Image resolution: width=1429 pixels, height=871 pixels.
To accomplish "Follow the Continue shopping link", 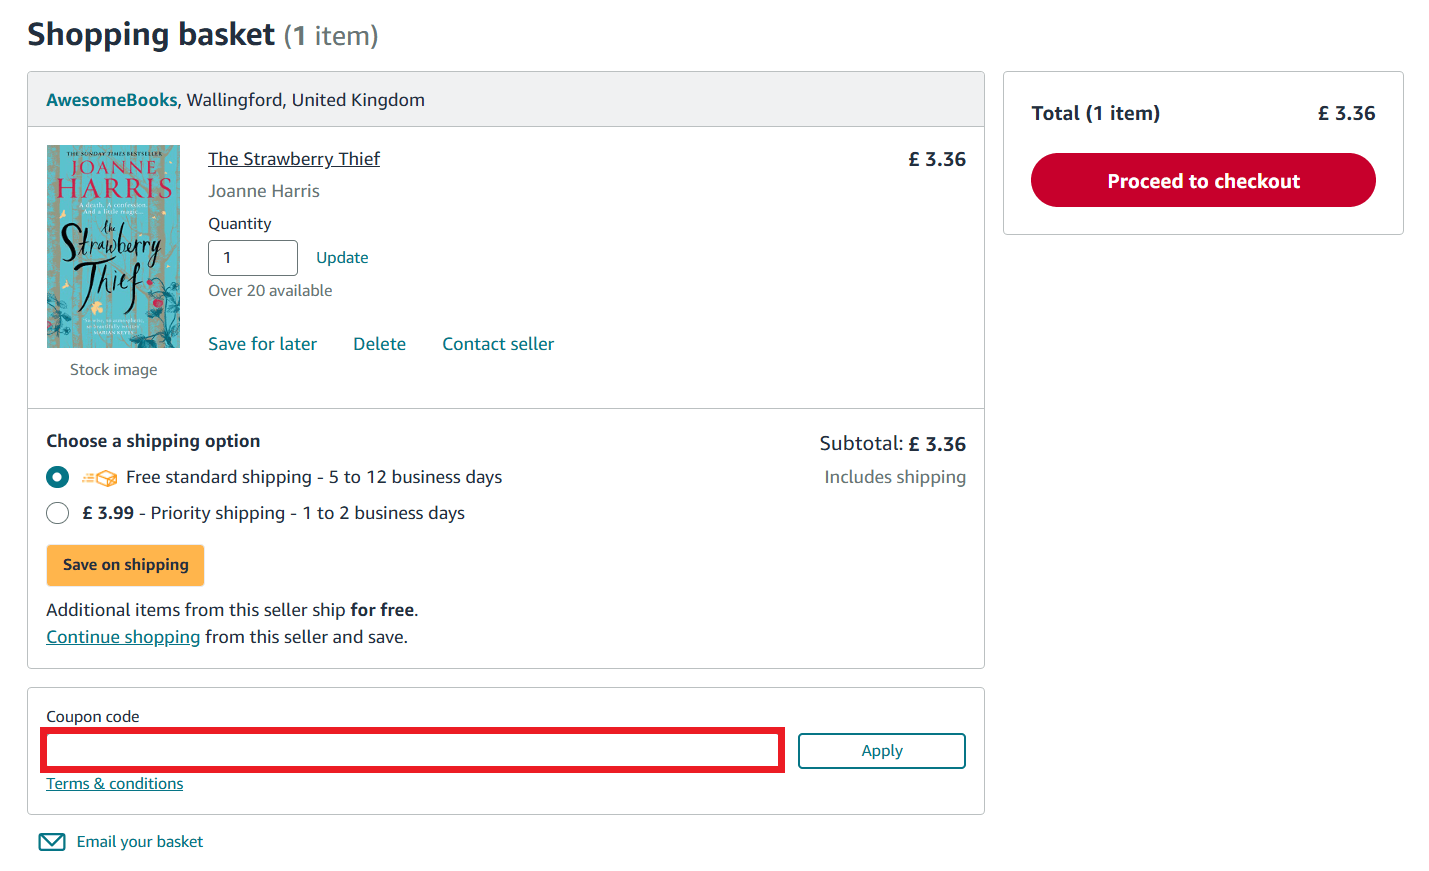I will [122, 636].
